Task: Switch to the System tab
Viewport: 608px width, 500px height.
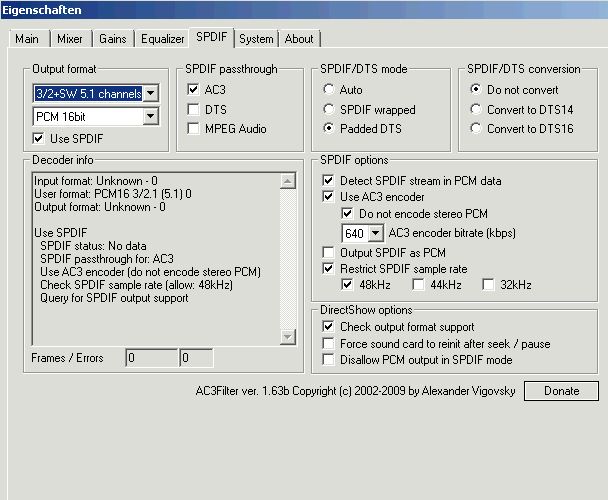Action: click(x=256, y=39)
